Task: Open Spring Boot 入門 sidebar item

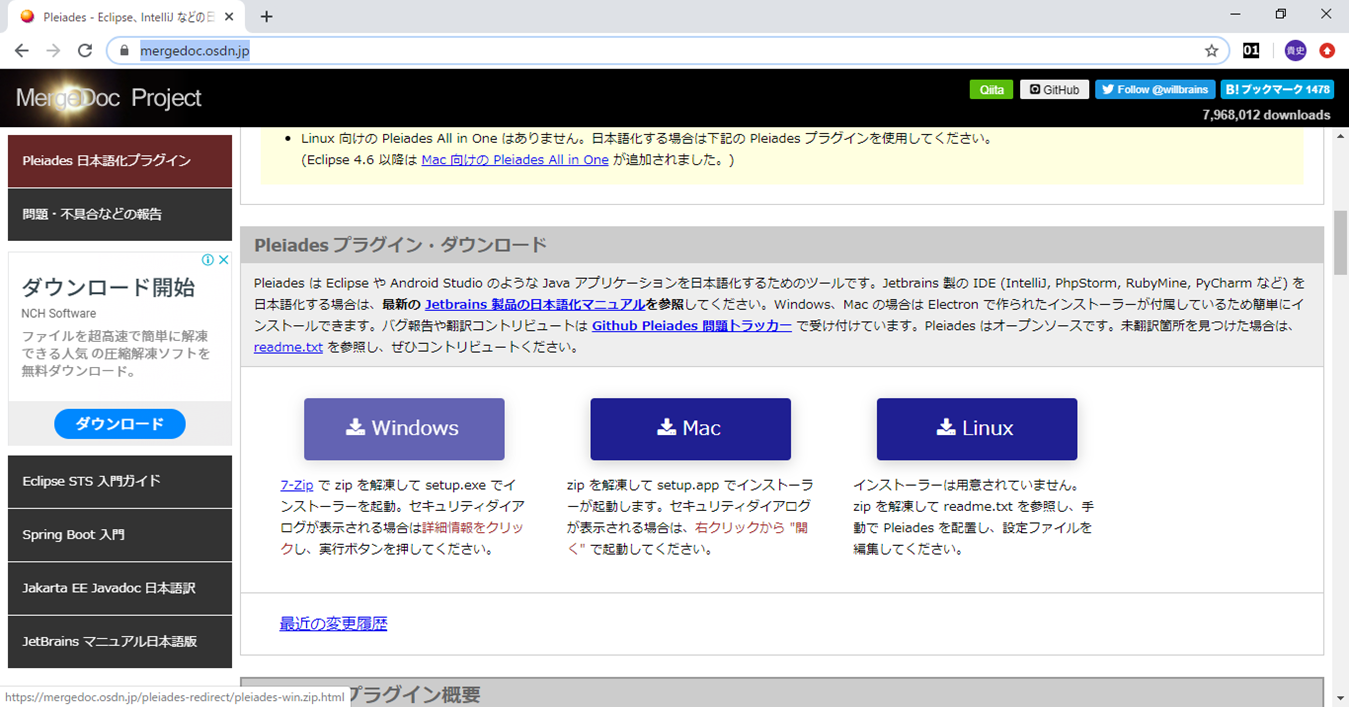Action: click(120, 535)
